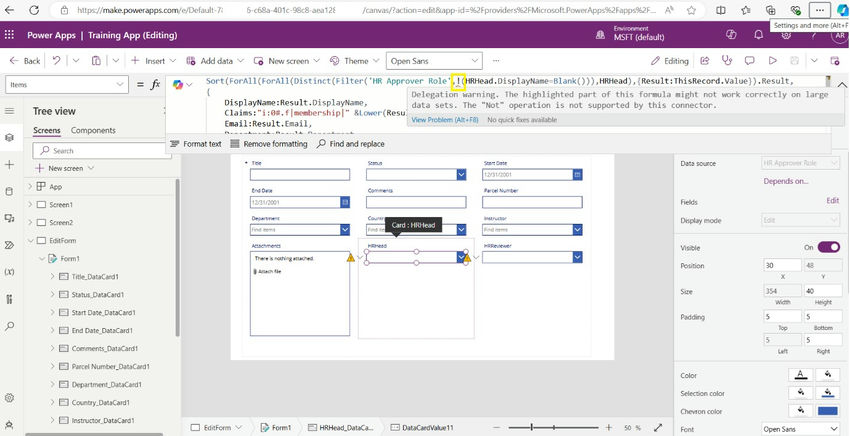Image resolution: width=850 pixels, height=436 pixels.
Task: Click DataCardValue11 breadcrumb
Action: (422, 427)
